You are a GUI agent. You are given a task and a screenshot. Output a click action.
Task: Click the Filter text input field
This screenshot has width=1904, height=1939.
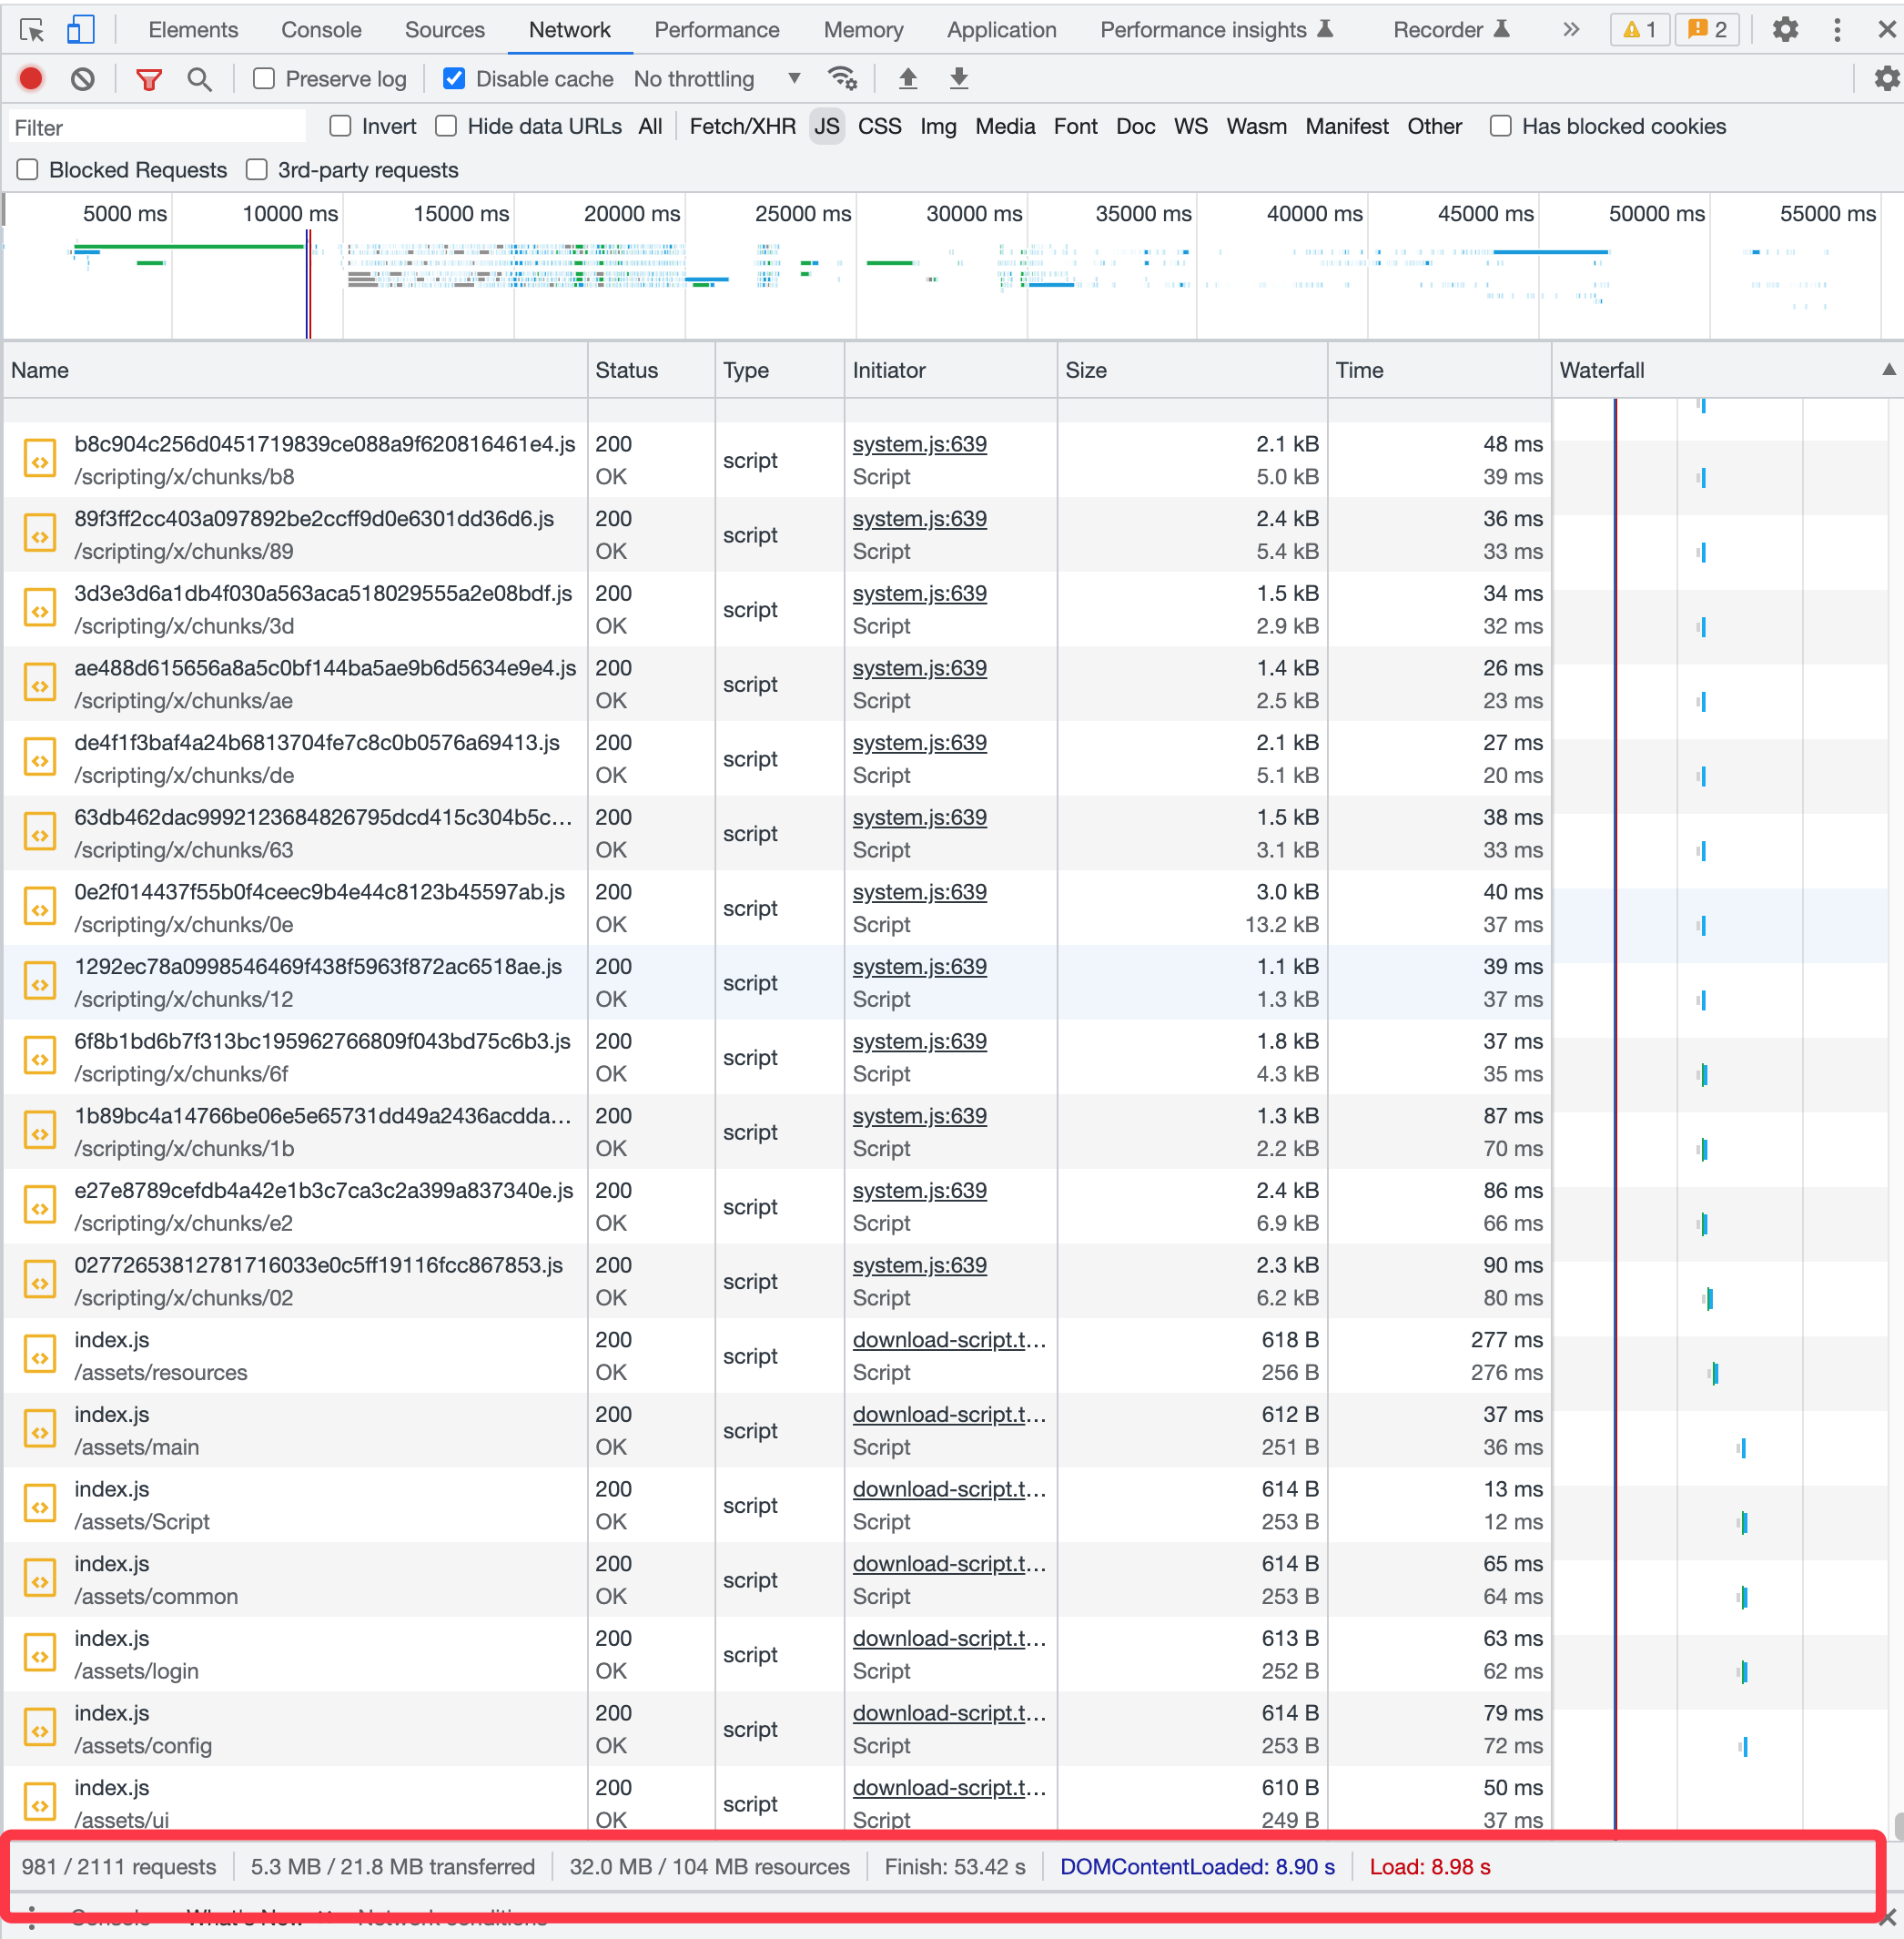[156, 127]
